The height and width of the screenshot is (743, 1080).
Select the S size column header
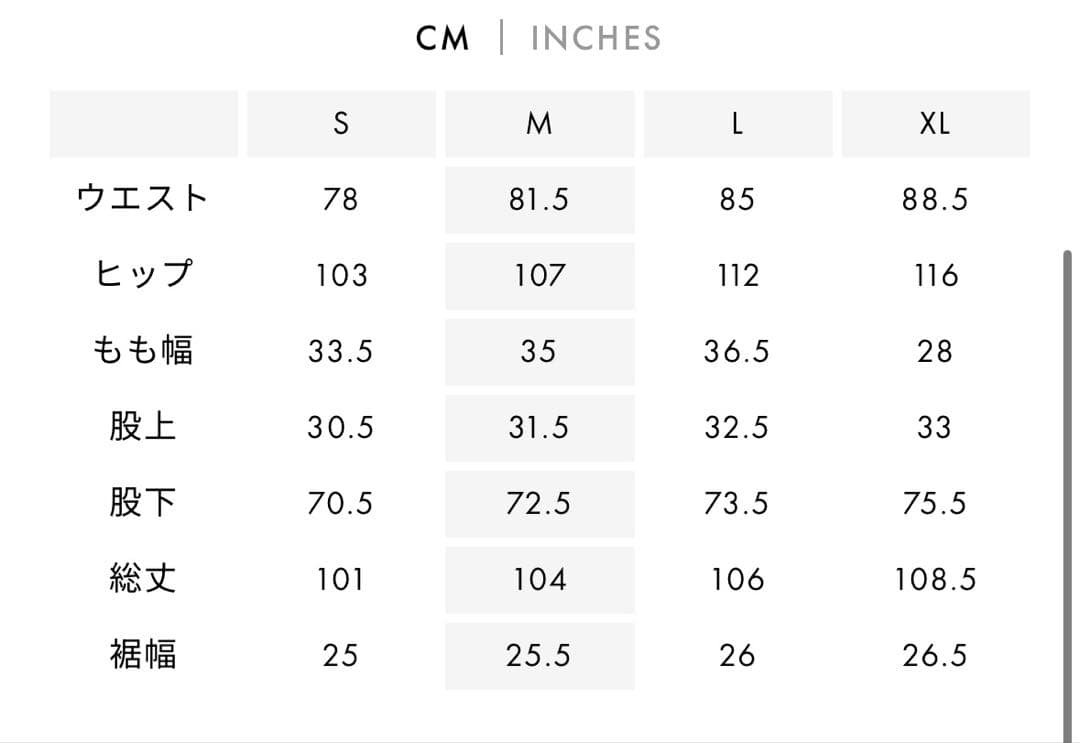coord(341,123)
